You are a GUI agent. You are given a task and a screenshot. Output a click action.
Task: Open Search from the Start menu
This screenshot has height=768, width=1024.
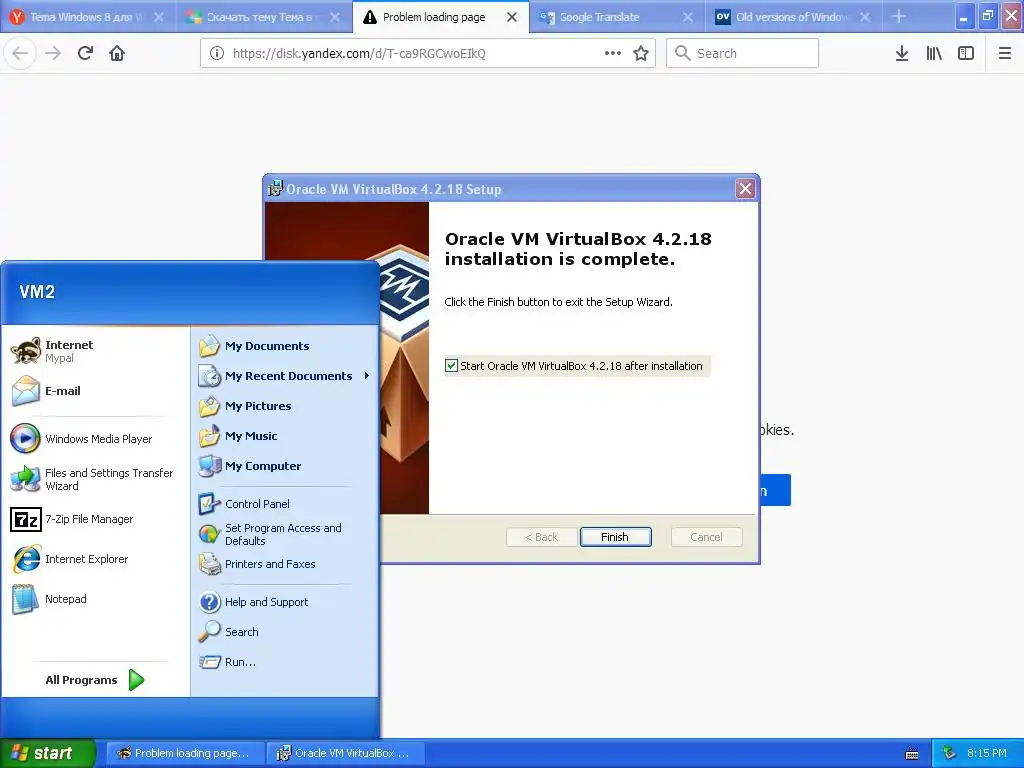click(x=284, y=632)
